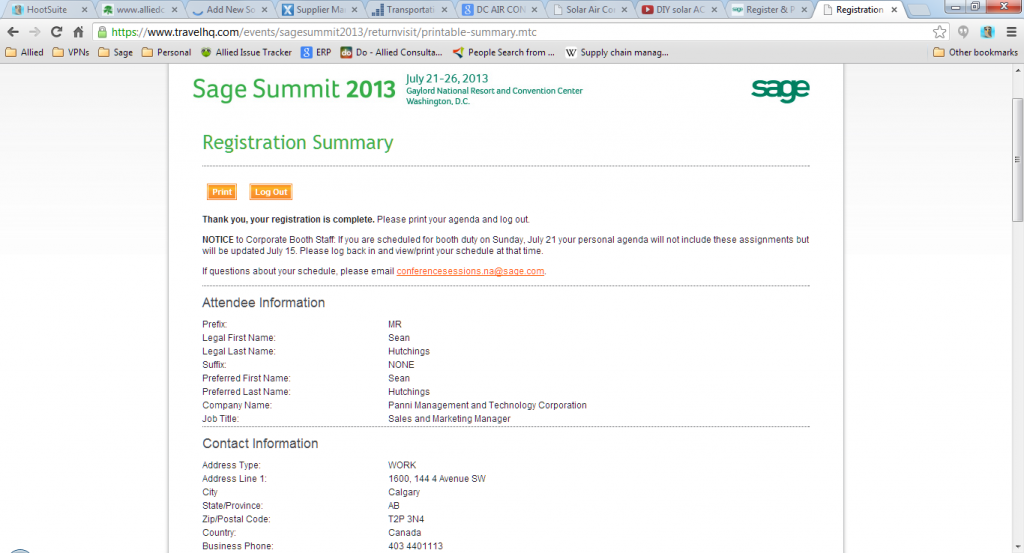Select suffix value NONE
1024x553 pixels.
tap(401, 364)
